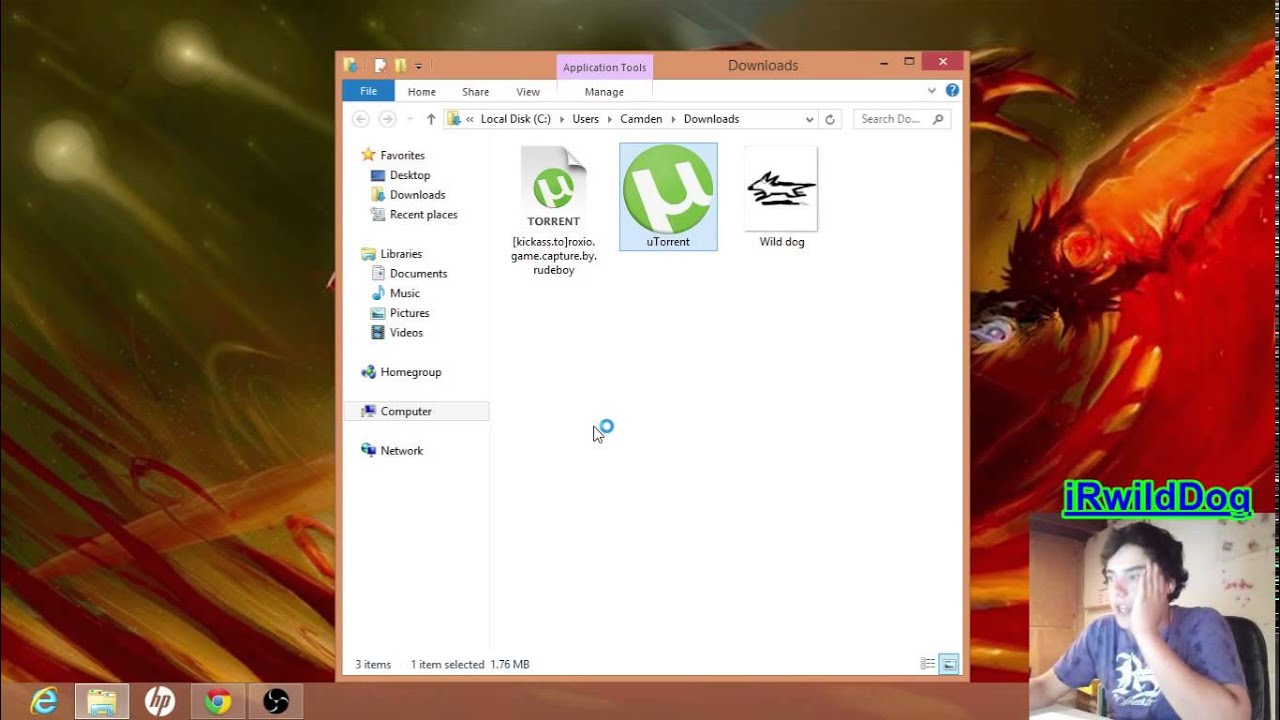This screenshot has width=1280, height=720.
Task: Click the '1.76 MB' size text
Action: 510,664
